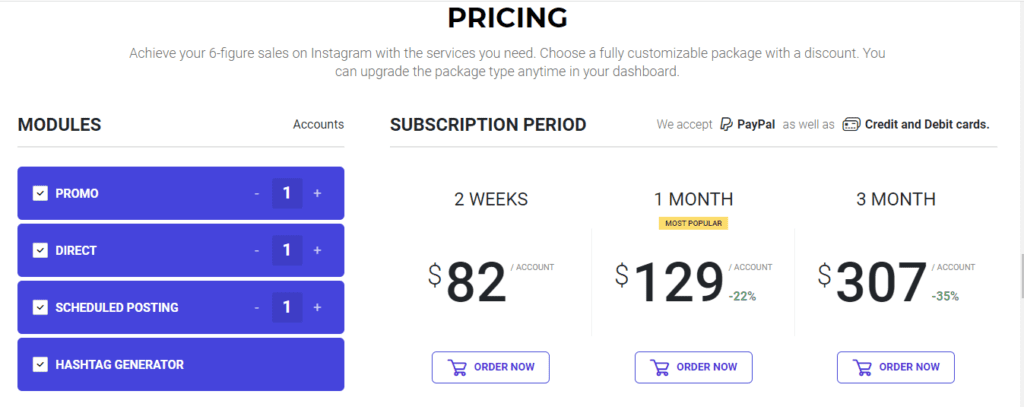Add one Scheduled Posting account
The width and height of the screenshot is (1024, 407).
(x=317, y=307)
